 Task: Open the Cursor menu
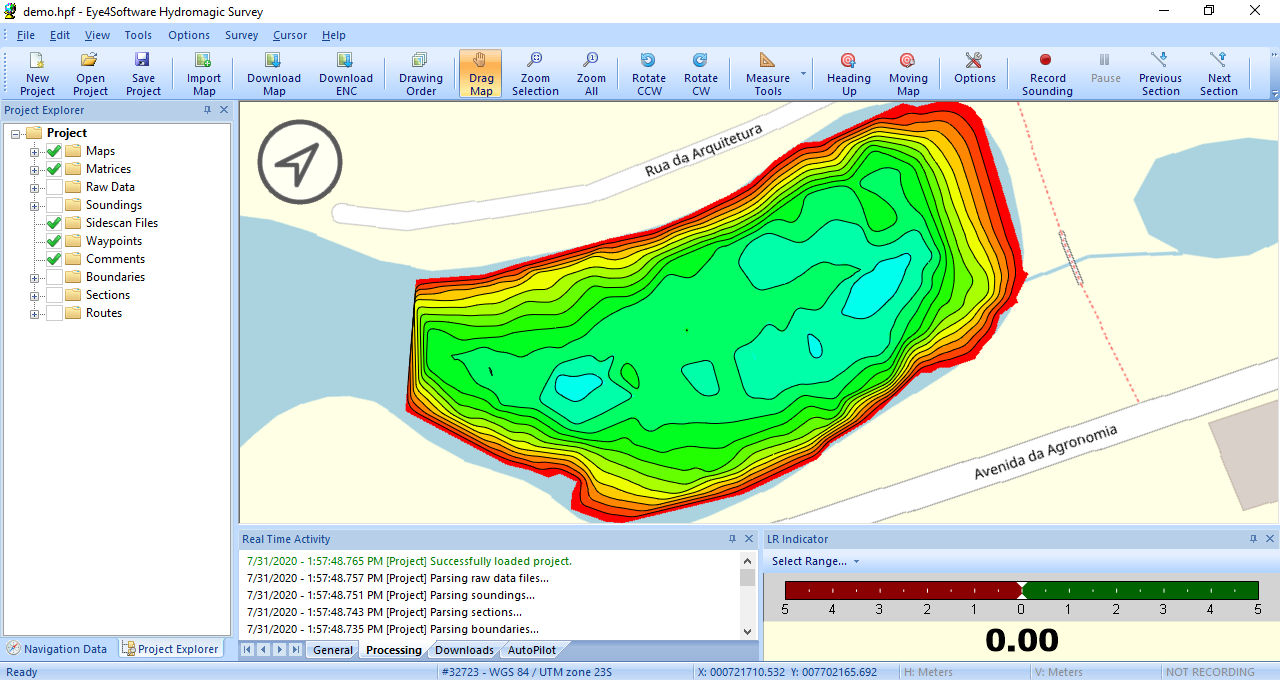pos(290,35)
